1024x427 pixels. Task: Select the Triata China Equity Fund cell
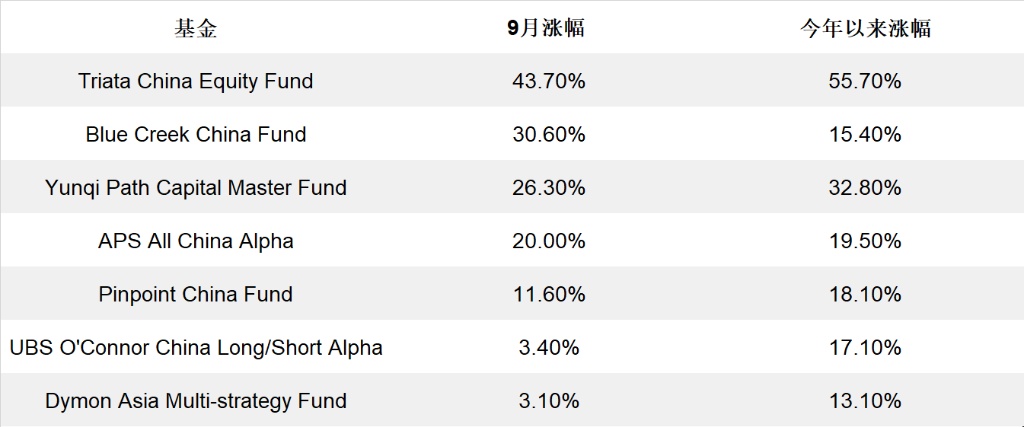pyautogui.click(x=195, y=81)
